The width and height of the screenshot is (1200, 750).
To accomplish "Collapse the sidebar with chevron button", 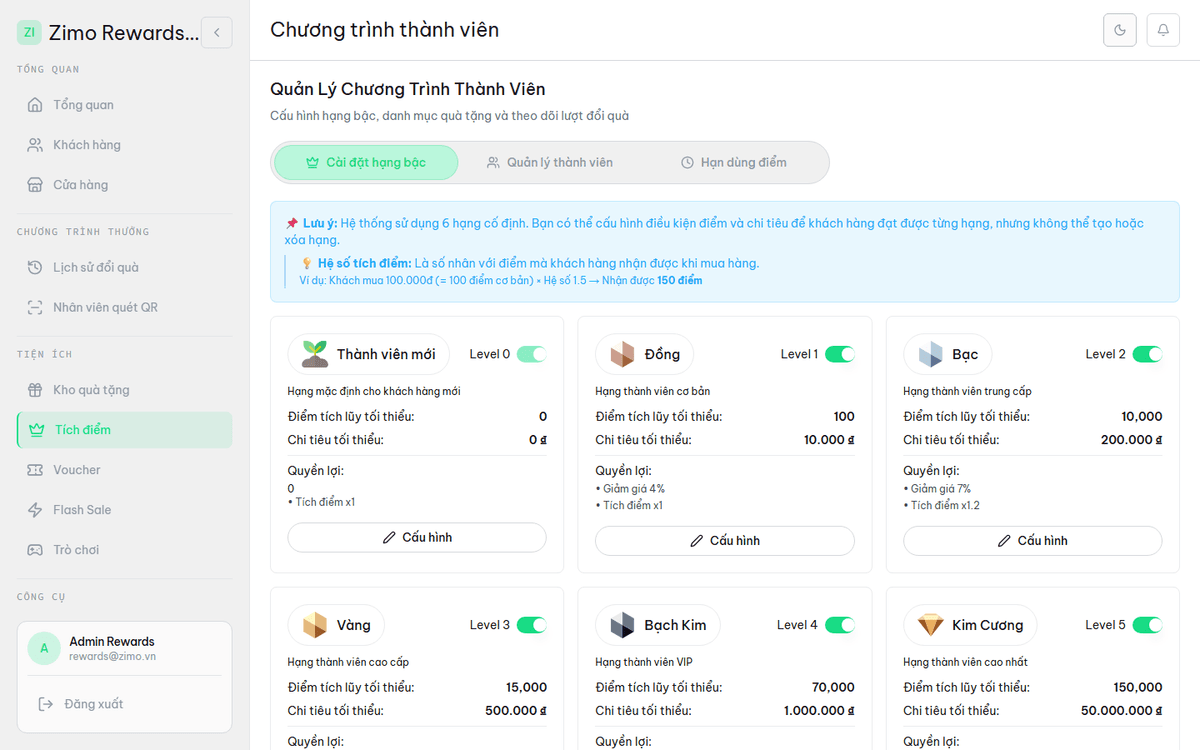I will [x=217, y=32].
